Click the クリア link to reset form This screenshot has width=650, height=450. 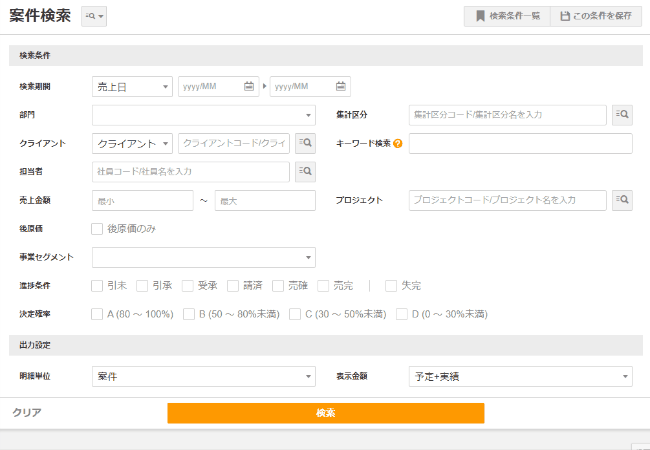[27, 412]
